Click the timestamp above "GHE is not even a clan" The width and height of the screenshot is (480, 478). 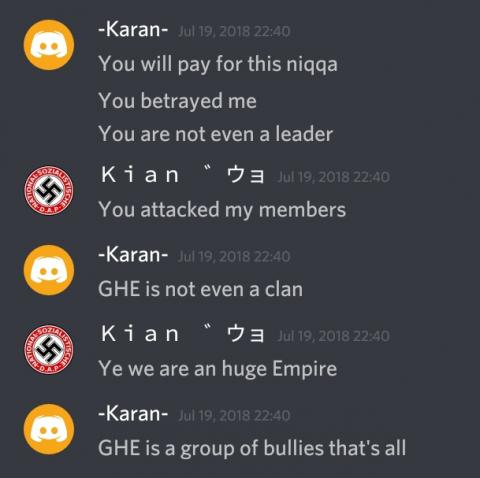point(234,257)
